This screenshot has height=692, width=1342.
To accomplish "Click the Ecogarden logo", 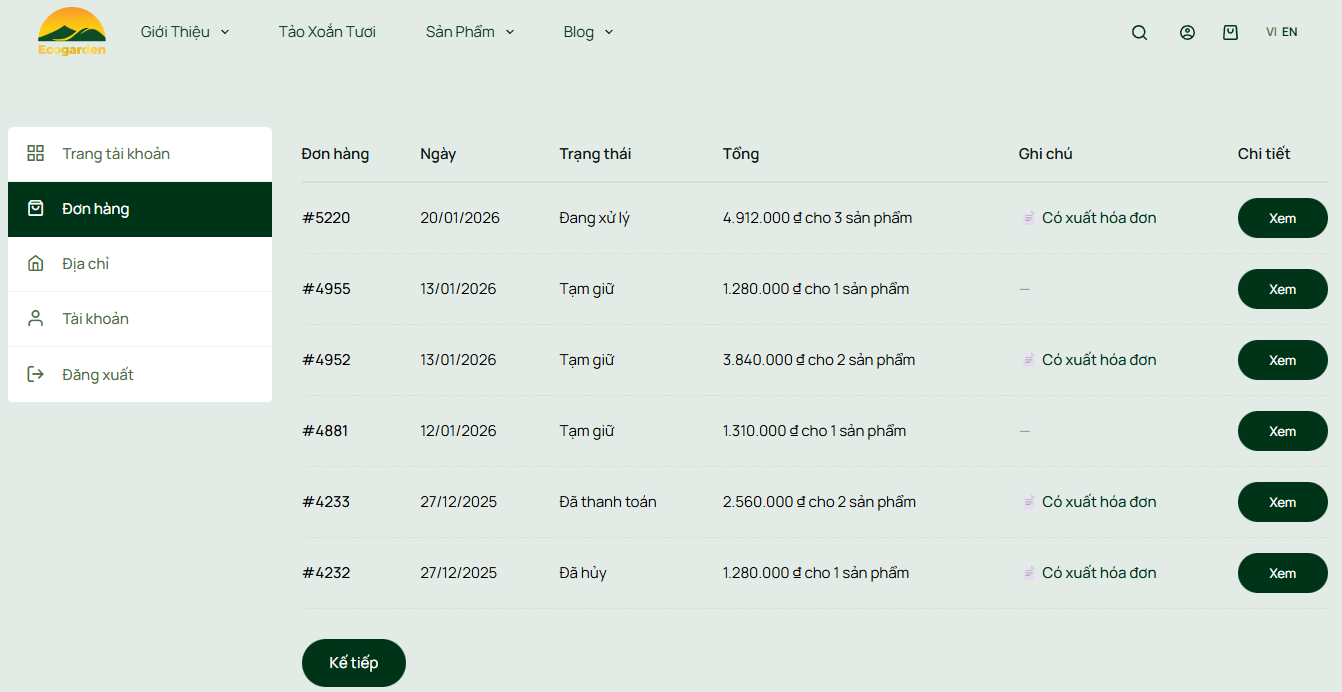I will pyautogui.click(x=71, y=32).
